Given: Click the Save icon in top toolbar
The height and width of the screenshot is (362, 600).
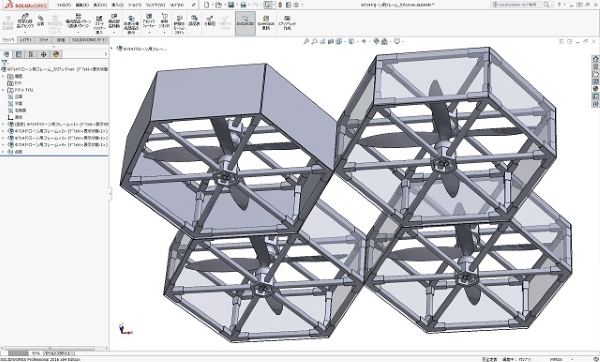Looking at the screenshot, I should 231,5.
